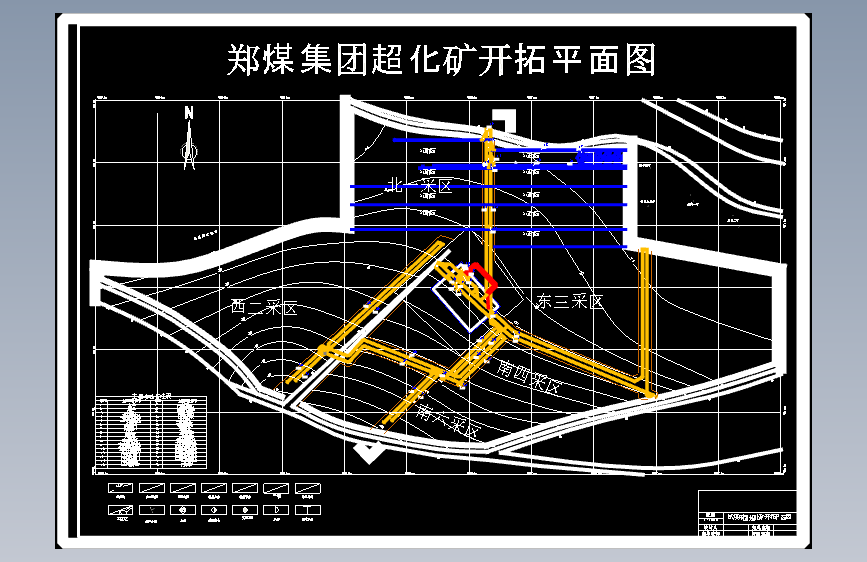Select the 西二采区 label
This screenshot has height=562, width=867.
(x=264, y=307)
